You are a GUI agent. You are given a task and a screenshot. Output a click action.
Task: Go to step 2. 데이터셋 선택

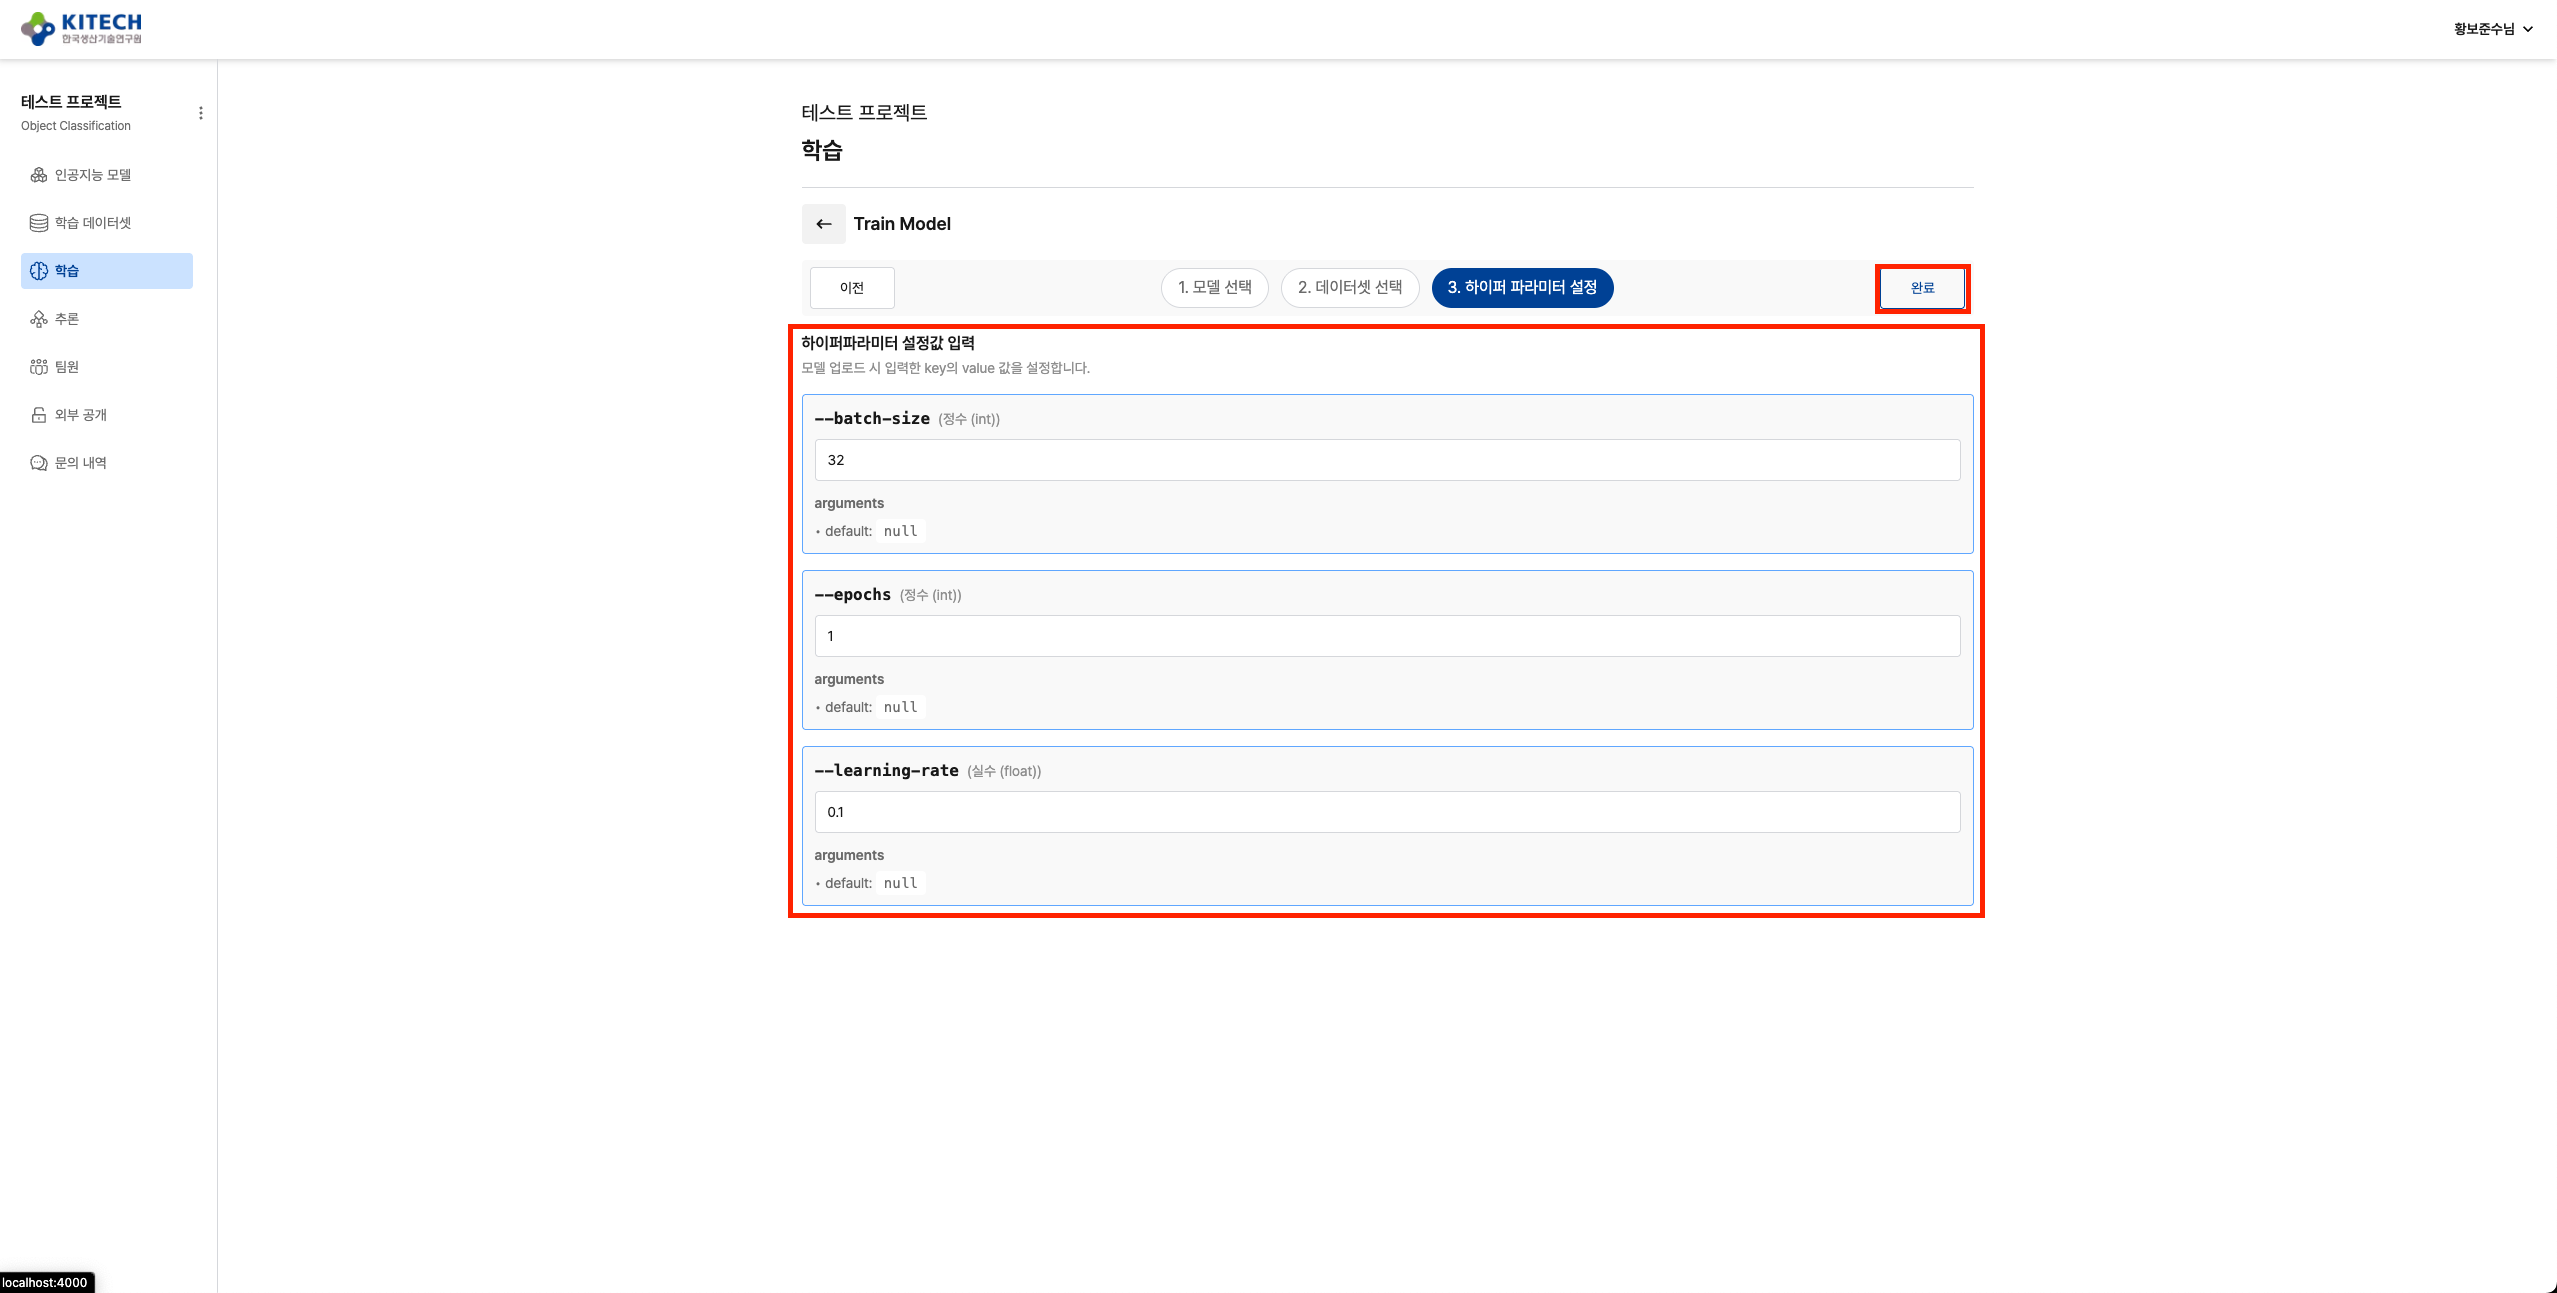pyautogui.click(x=1349, y=288)
